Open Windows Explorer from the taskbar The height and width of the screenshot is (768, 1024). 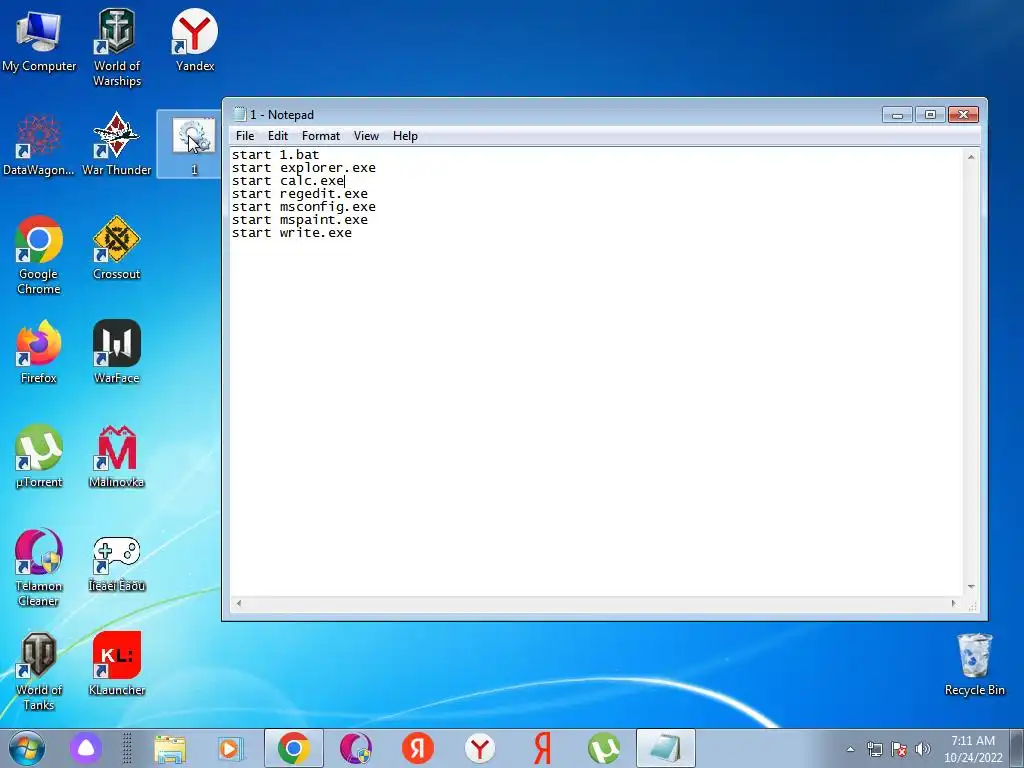[170, 748]
